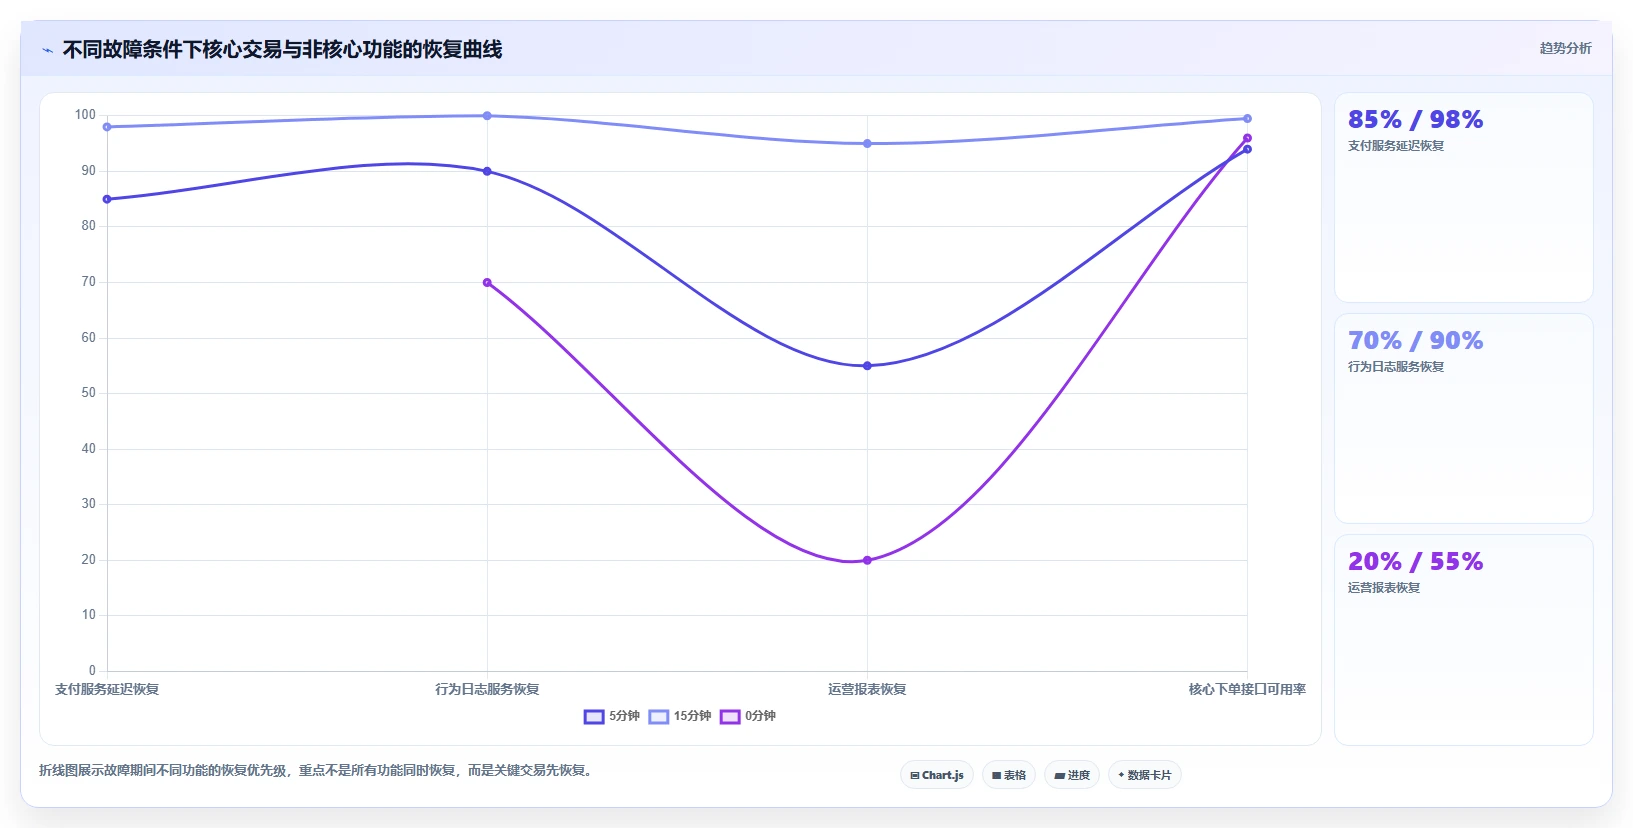Click the 0分钟 legend color box
Image resolution: width=1633 pixels, height=828 pixels.
click(x=730, y=716)
